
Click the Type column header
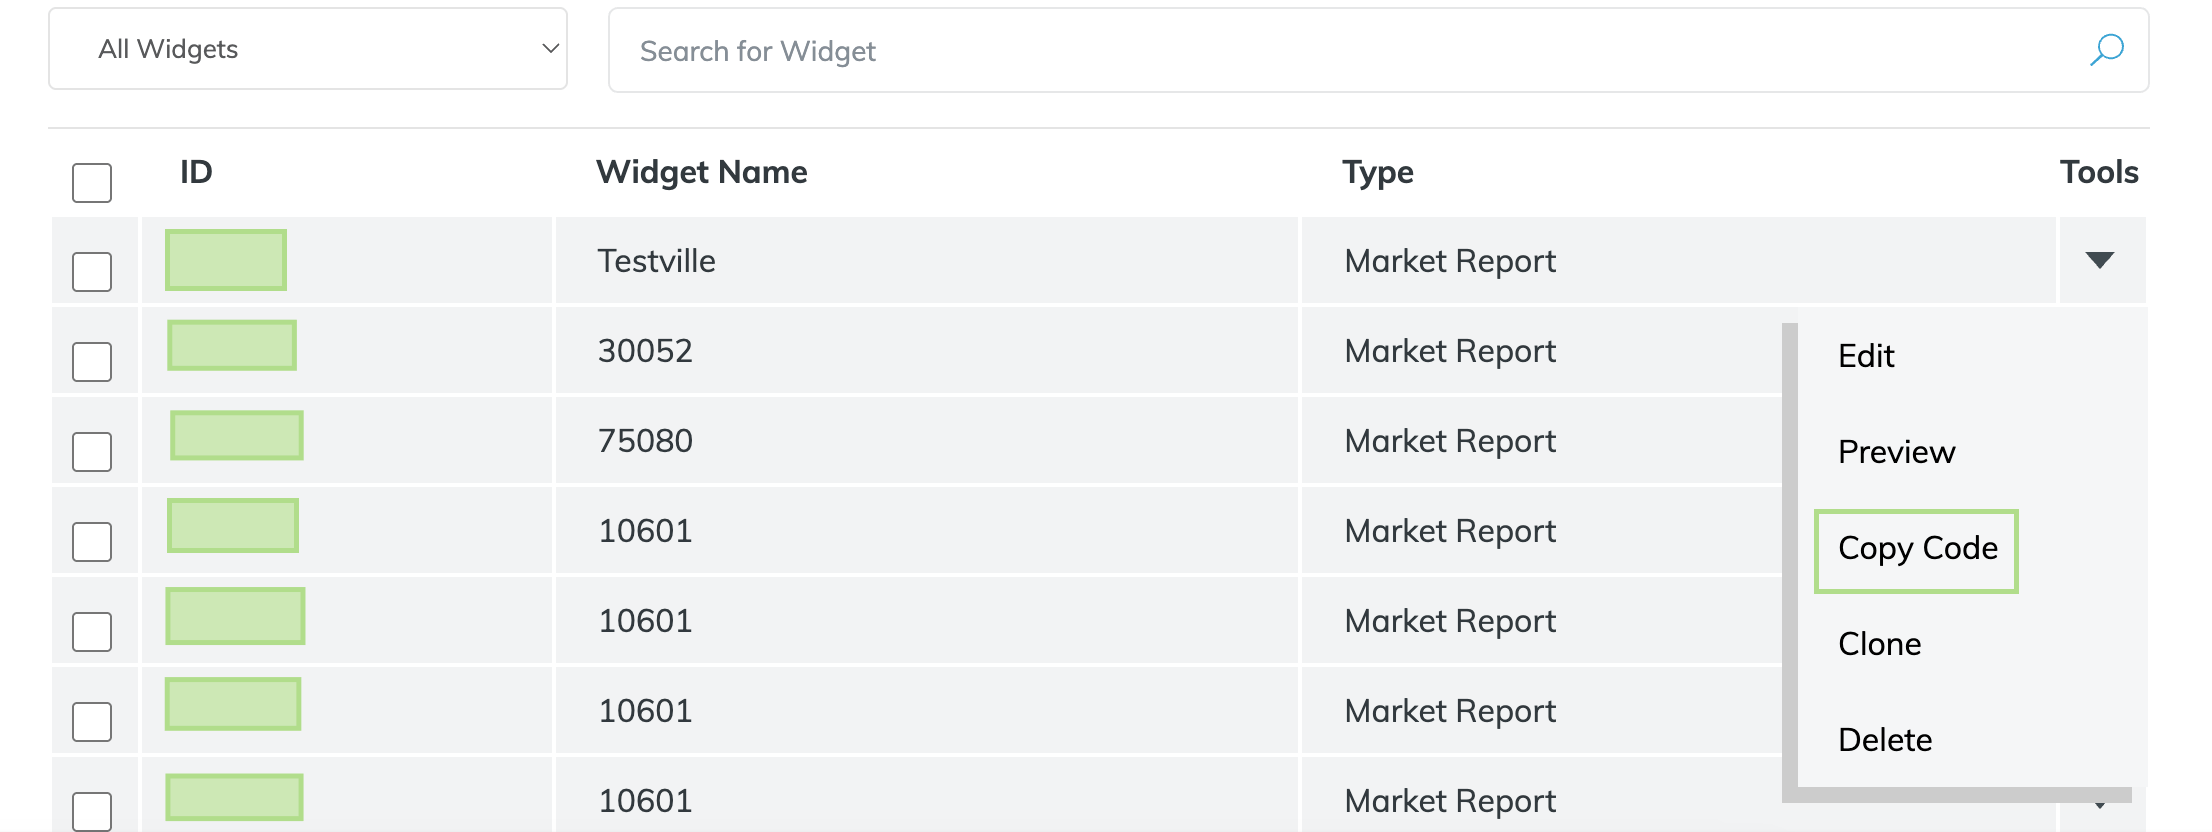(x=1377, y=172)
